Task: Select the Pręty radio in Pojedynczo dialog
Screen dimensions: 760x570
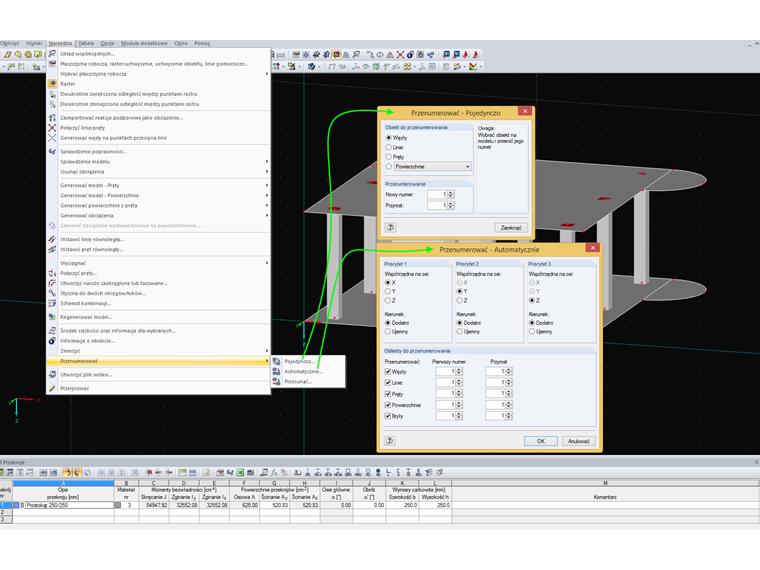Action: [389, 157]
